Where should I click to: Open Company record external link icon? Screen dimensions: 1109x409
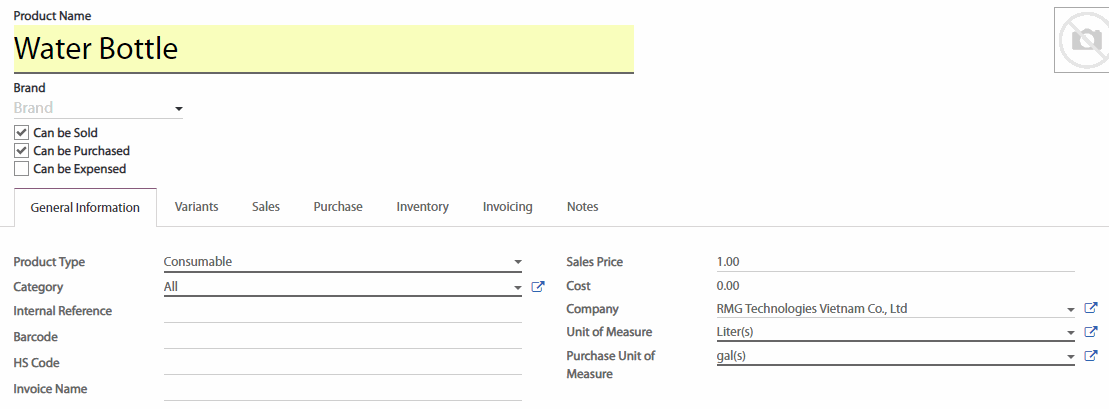point(1091,309)
